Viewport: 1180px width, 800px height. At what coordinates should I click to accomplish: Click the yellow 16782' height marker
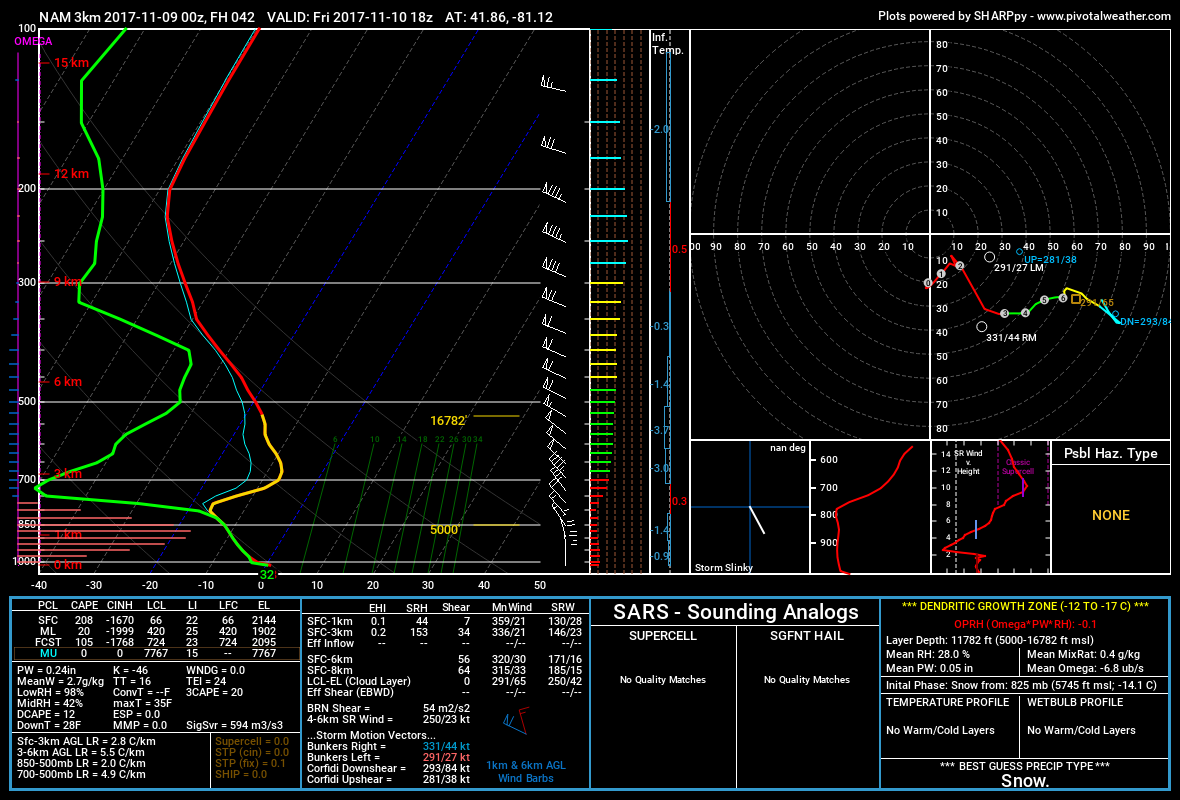click(x=449, y=421)
